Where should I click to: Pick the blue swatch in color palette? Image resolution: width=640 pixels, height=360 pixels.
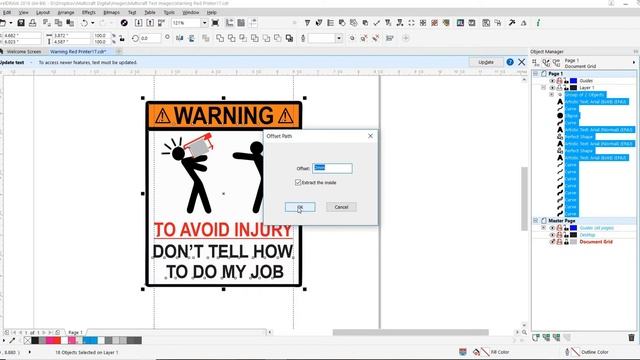[90, 340]
